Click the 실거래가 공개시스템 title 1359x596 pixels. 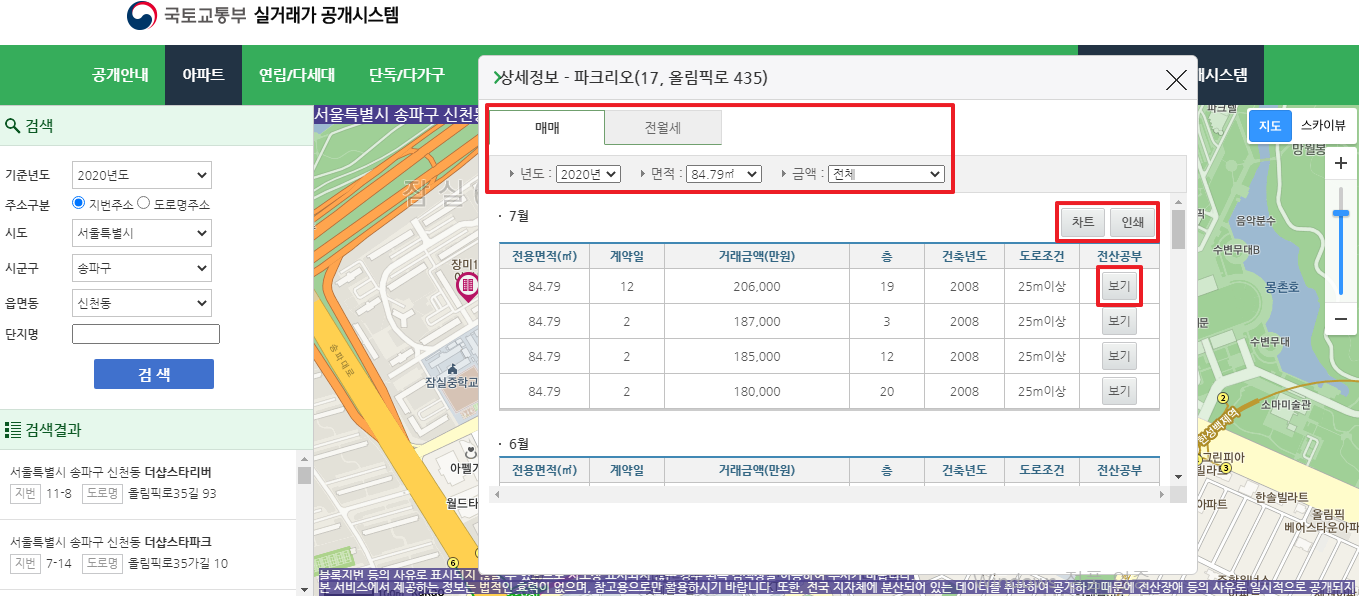pos(327,16)
